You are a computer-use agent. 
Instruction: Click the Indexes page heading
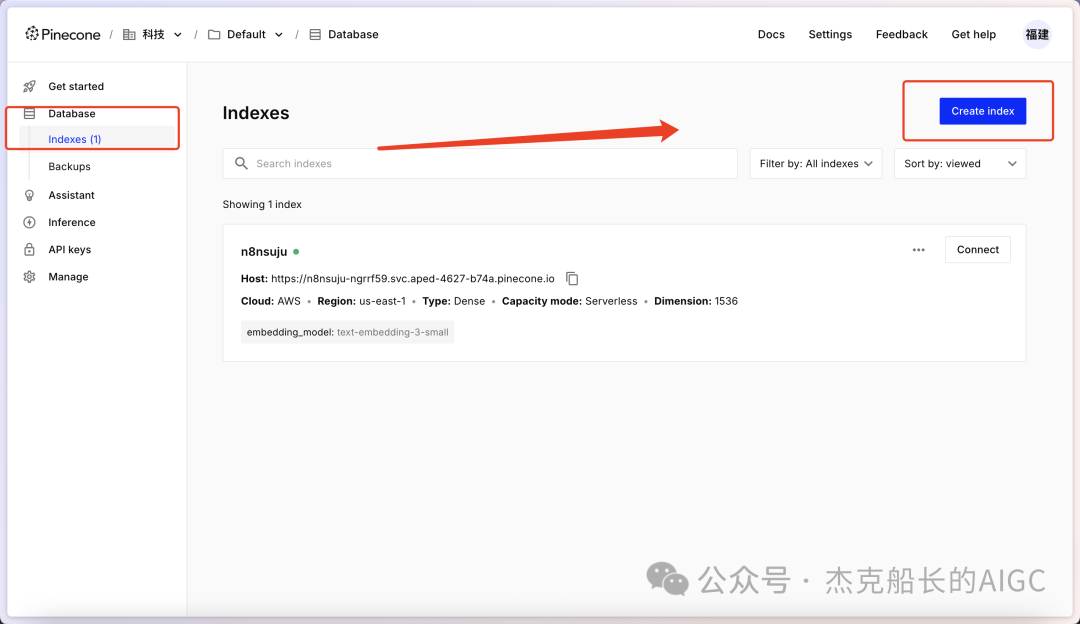[256, 113]
